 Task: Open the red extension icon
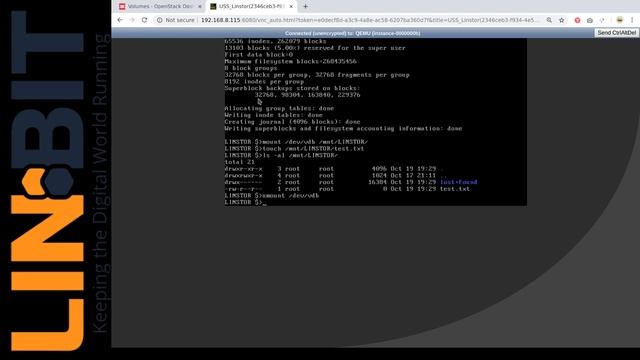tap(577, 20)
